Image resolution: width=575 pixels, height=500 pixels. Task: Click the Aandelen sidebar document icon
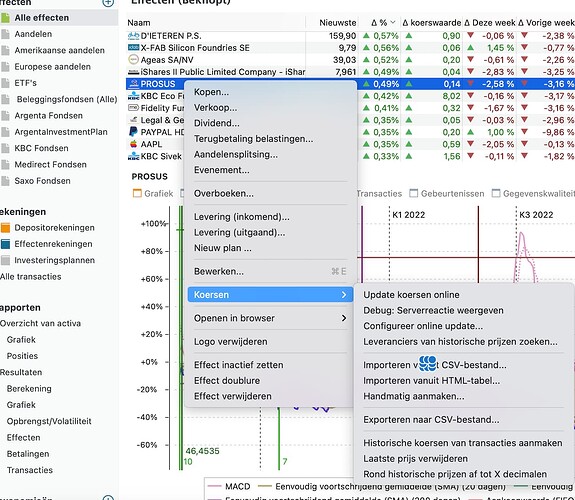click(x=5, y=34)
